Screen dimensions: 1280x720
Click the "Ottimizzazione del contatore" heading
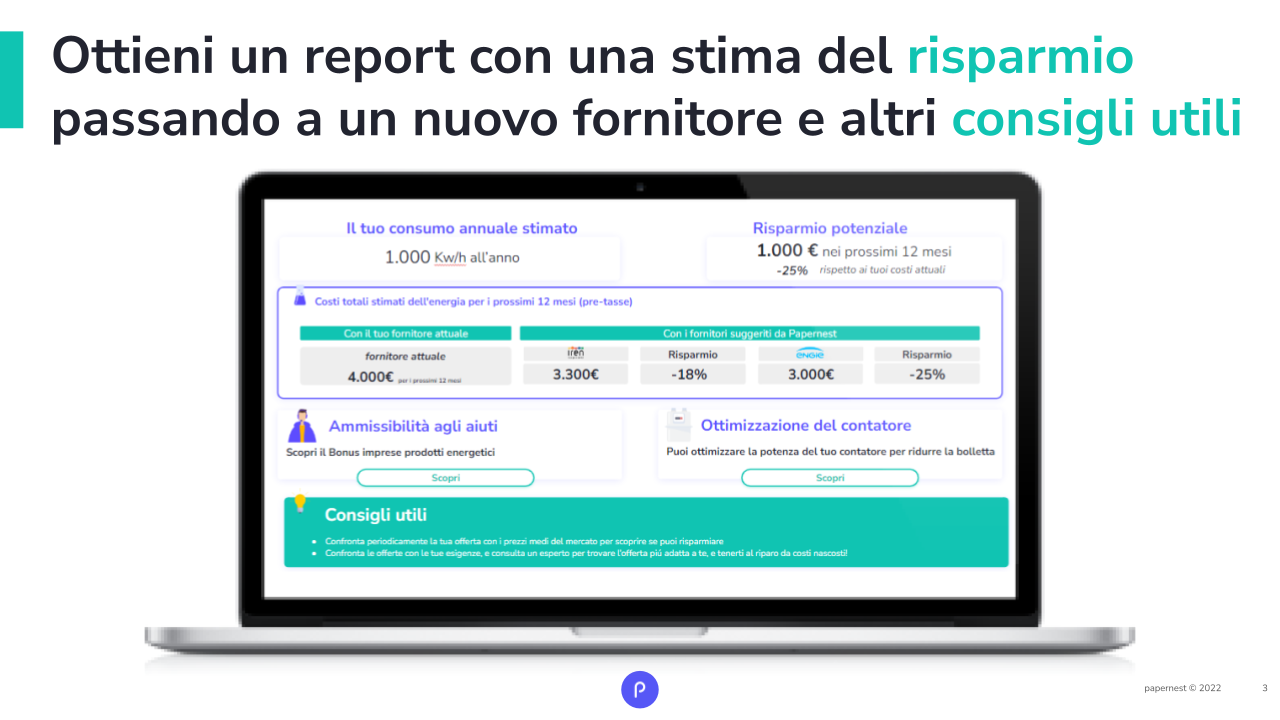click(806, 425)
